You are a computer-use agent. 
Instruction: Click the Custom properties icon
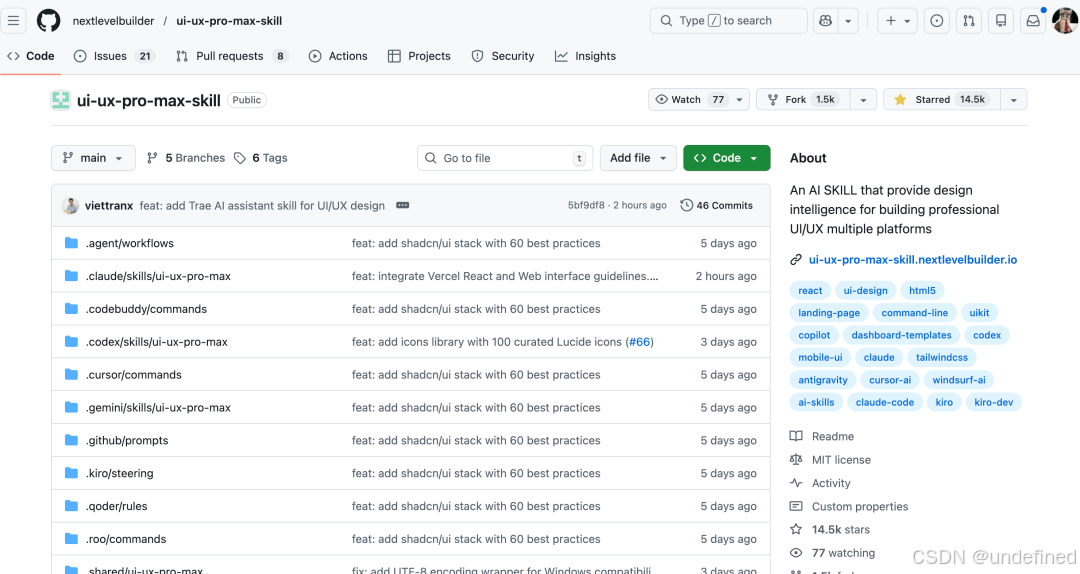[x=796, y=506]
